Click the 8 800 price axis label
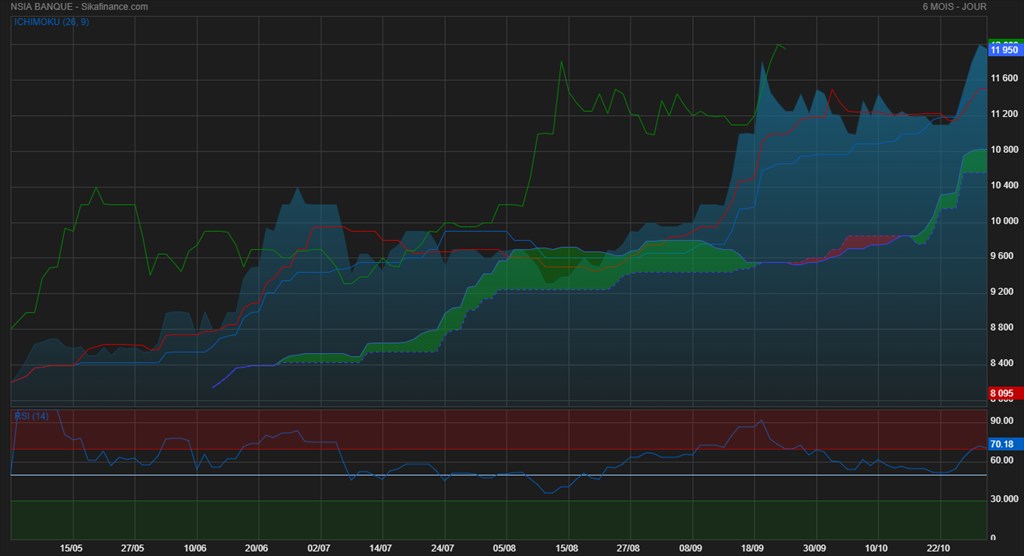 tap(1002, 328)
